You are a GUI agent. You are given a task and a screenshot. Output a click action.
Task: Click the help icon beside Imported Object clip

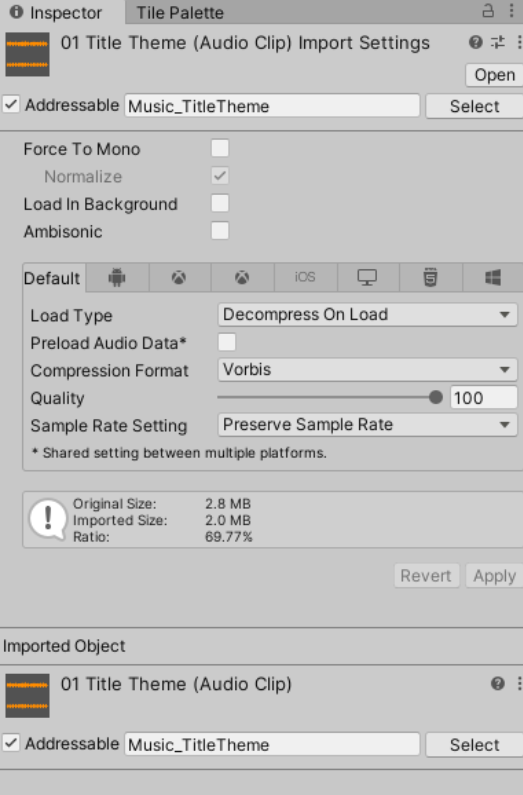pyautogui.click(x=498, y=683)
